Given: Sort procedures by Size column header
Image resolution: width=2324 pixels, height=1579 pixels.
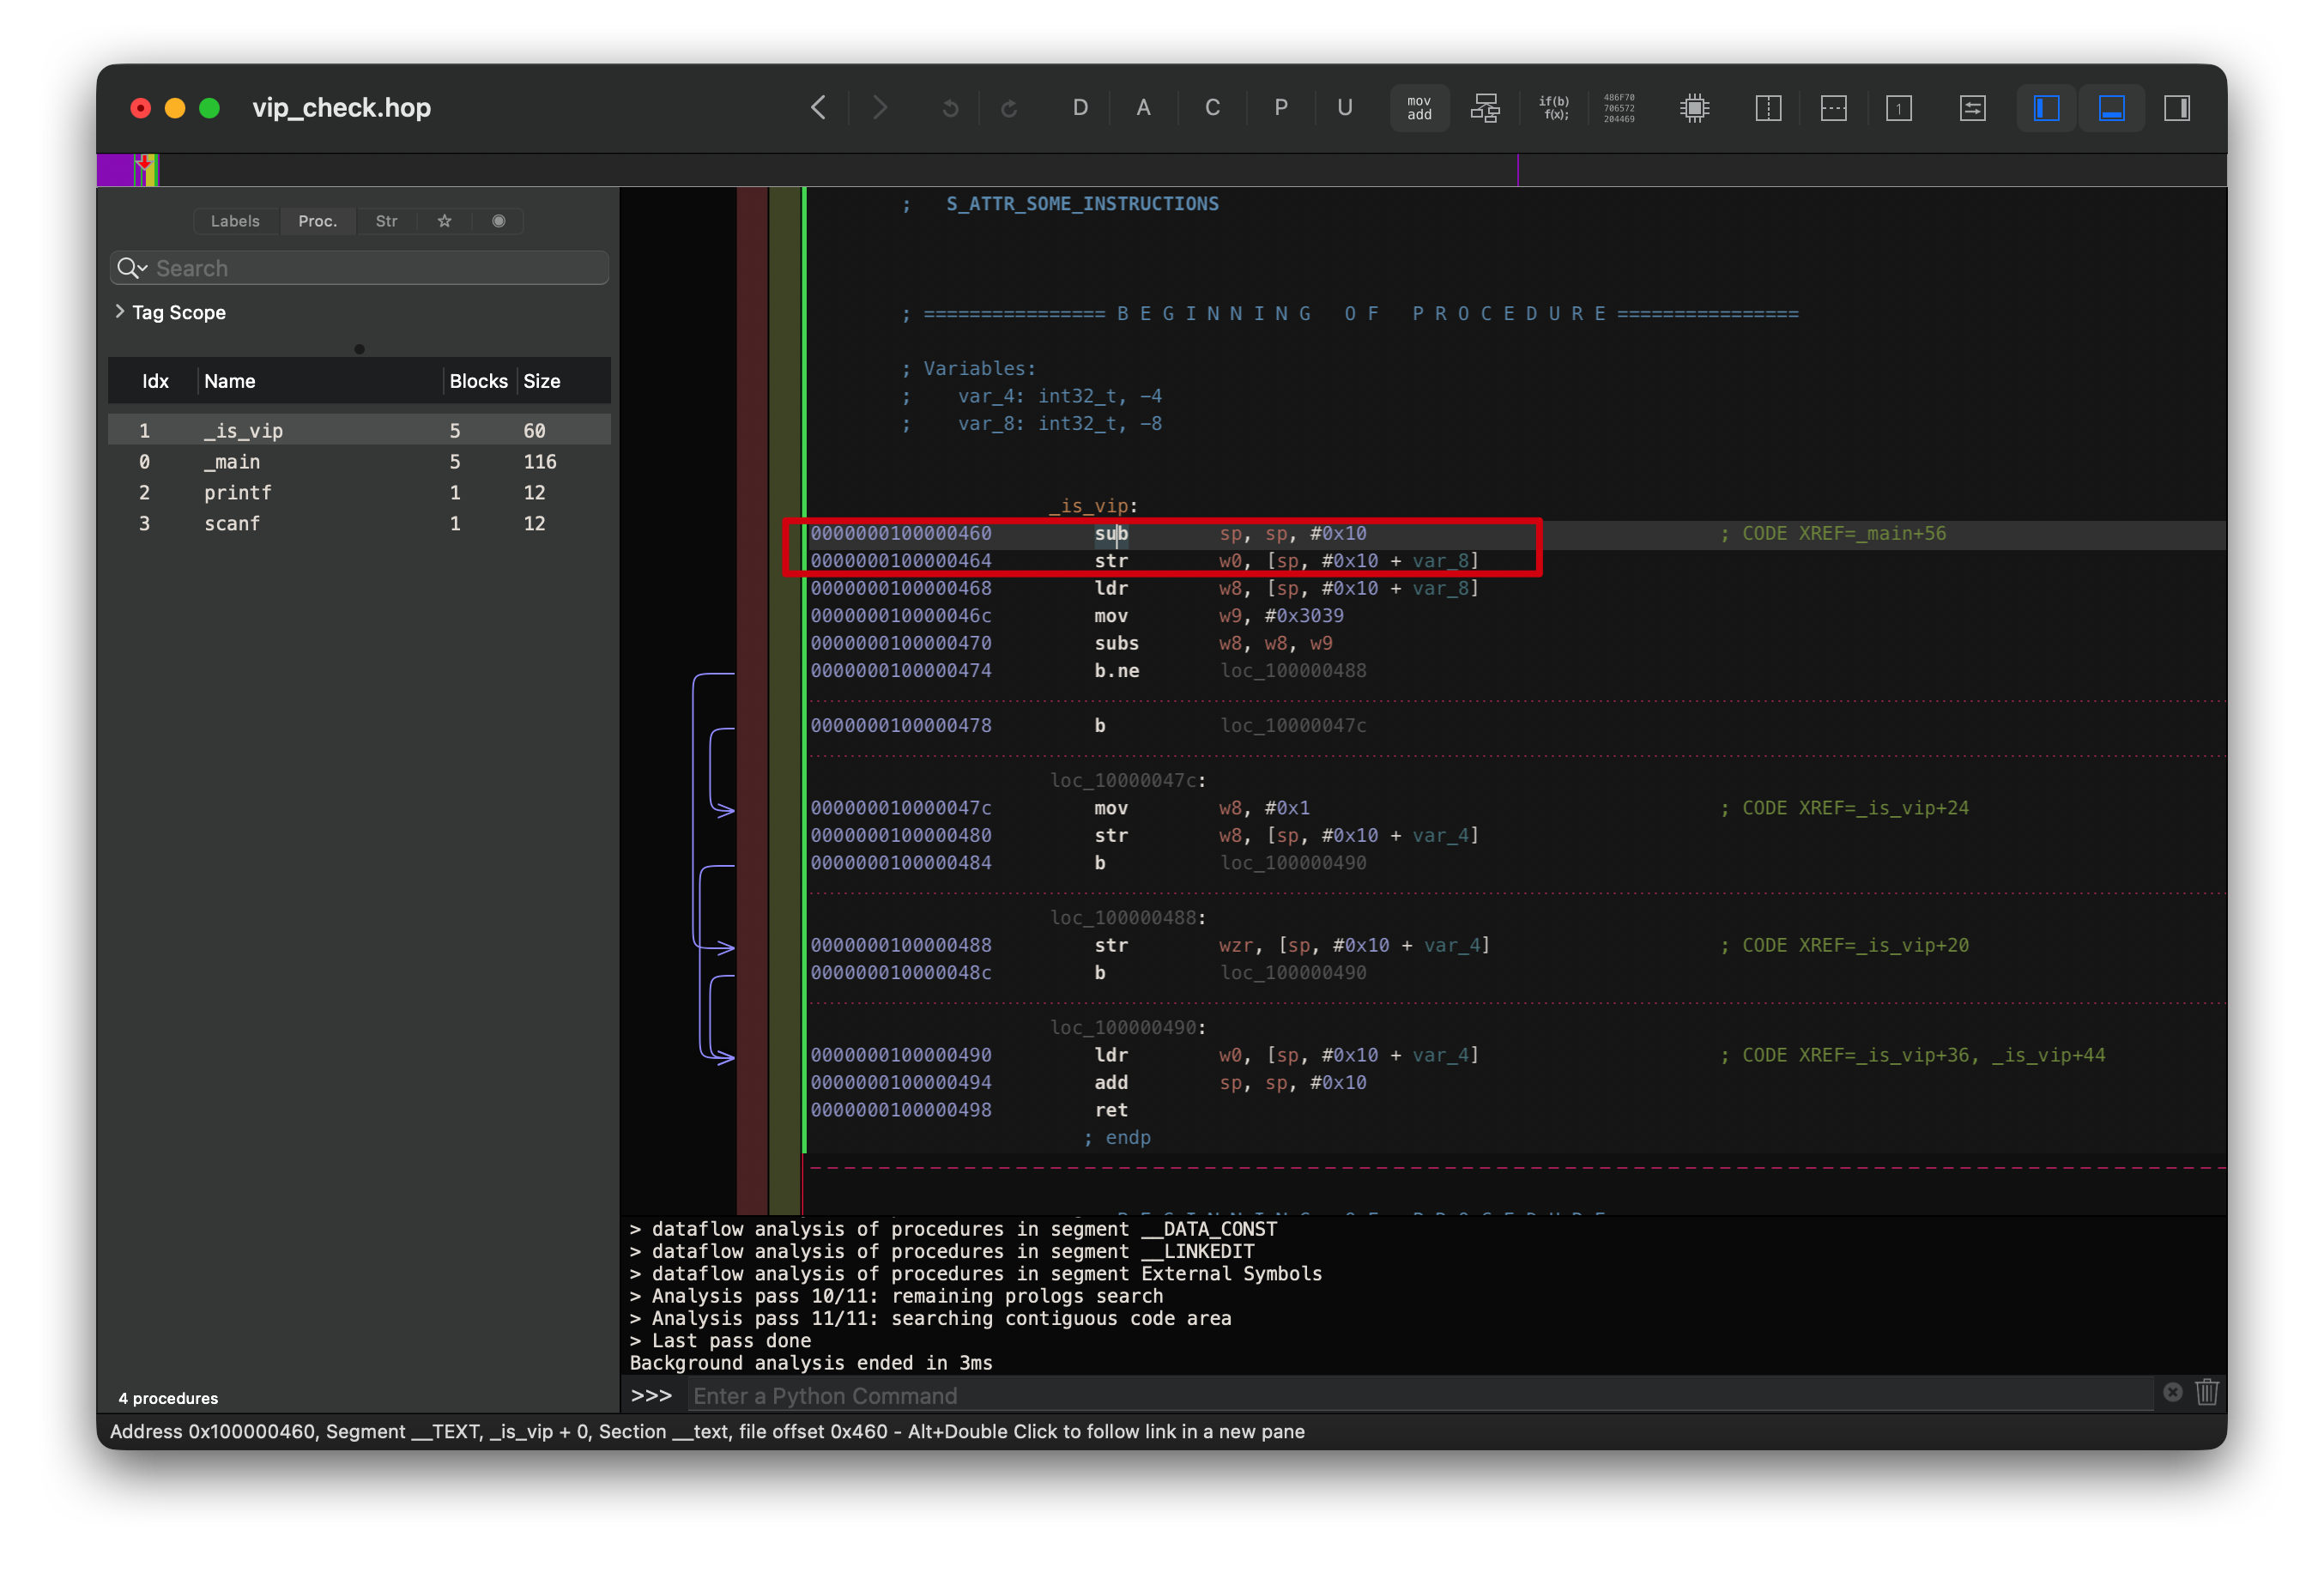Looking at the screenshot, I should coord(542,381).
